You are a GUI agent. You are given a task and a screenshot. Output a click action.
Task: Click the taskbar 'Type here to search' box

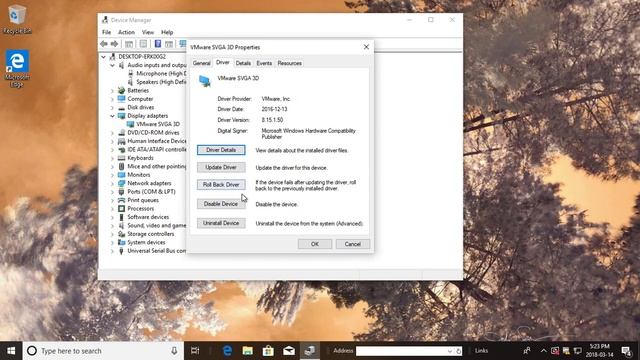(103, 351)
